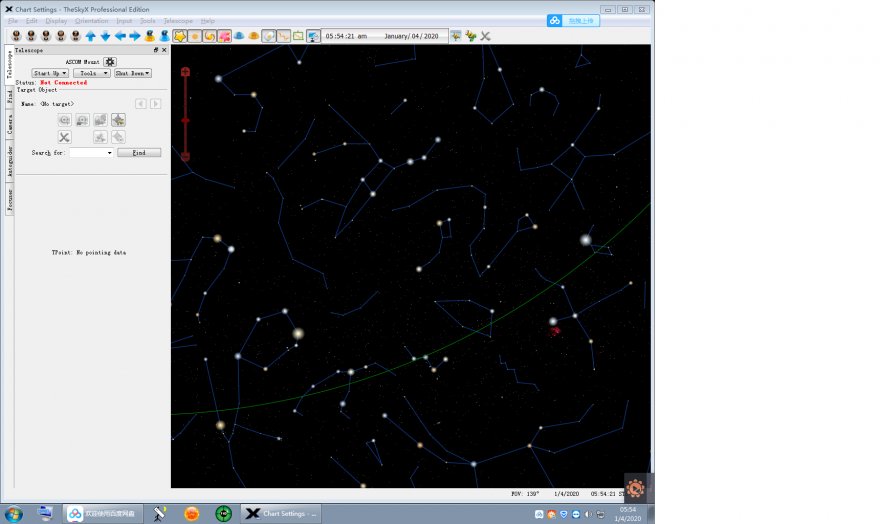Select the Telescope vertical tab
Viewport: 880px width, 524px height.
10,65
